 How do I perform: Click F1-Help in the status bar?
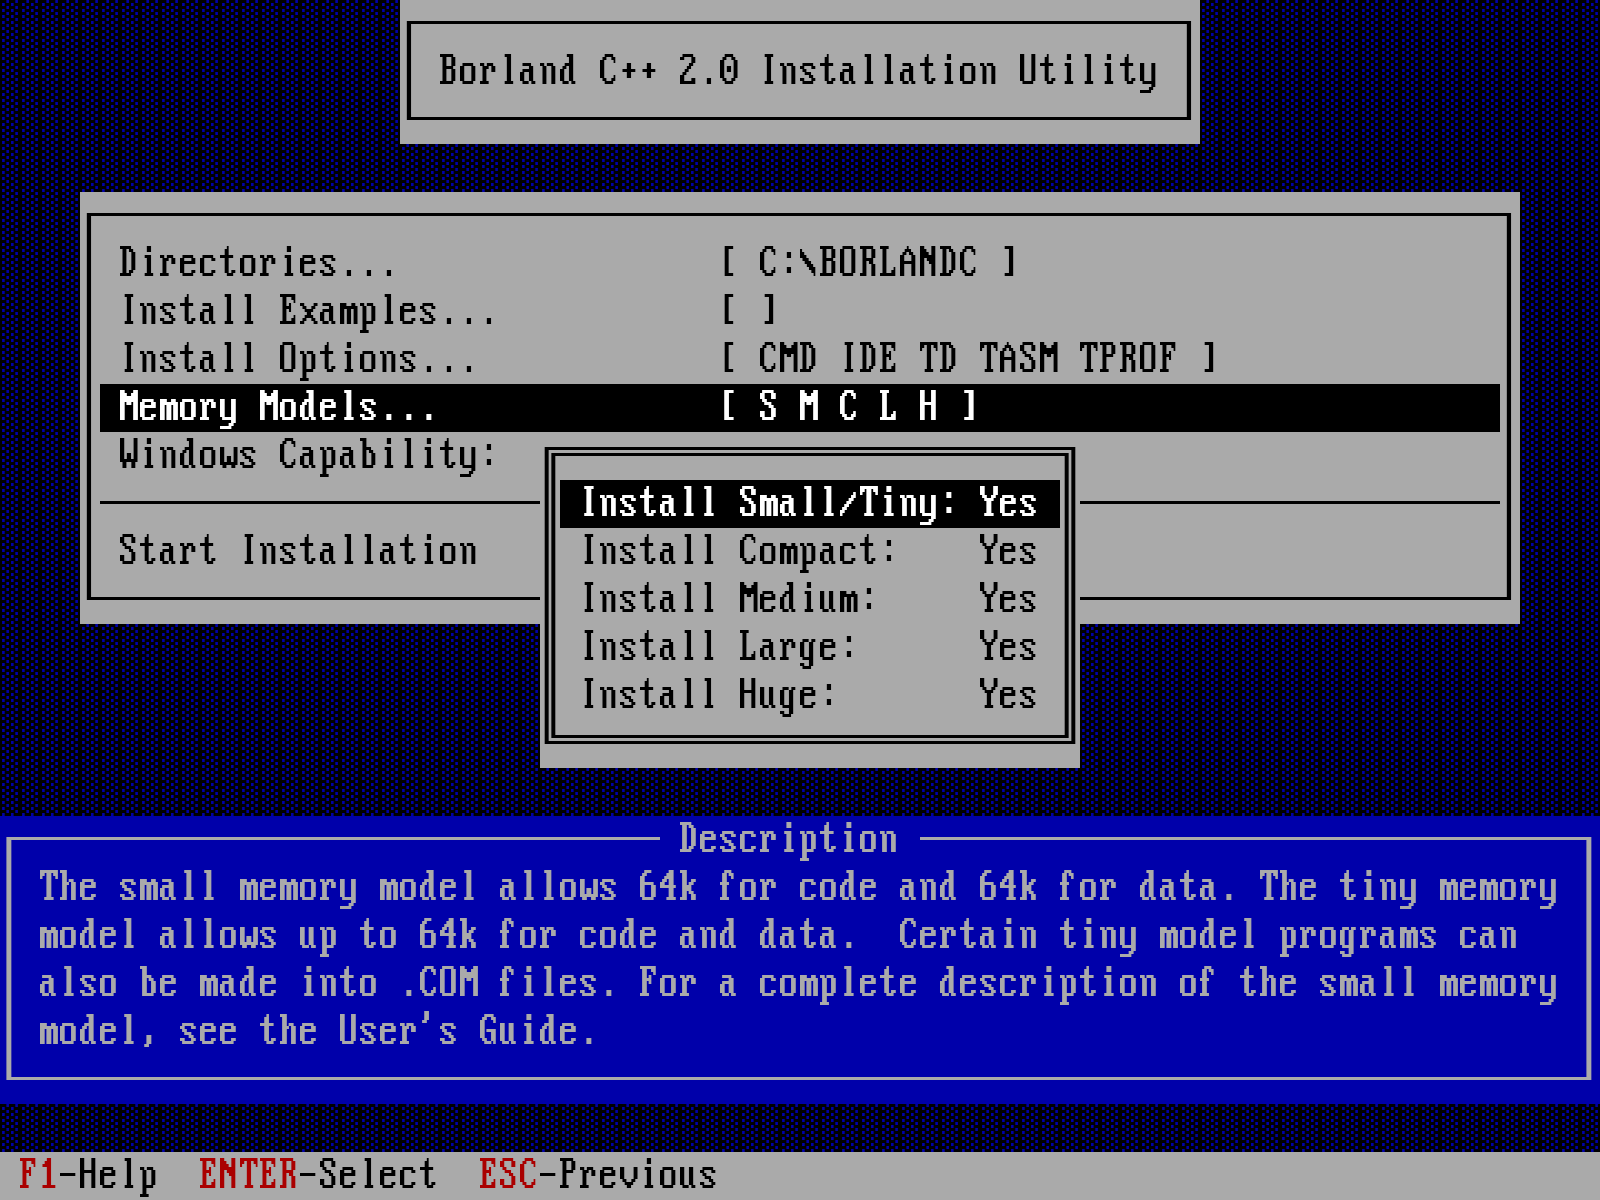(88, 1175)
